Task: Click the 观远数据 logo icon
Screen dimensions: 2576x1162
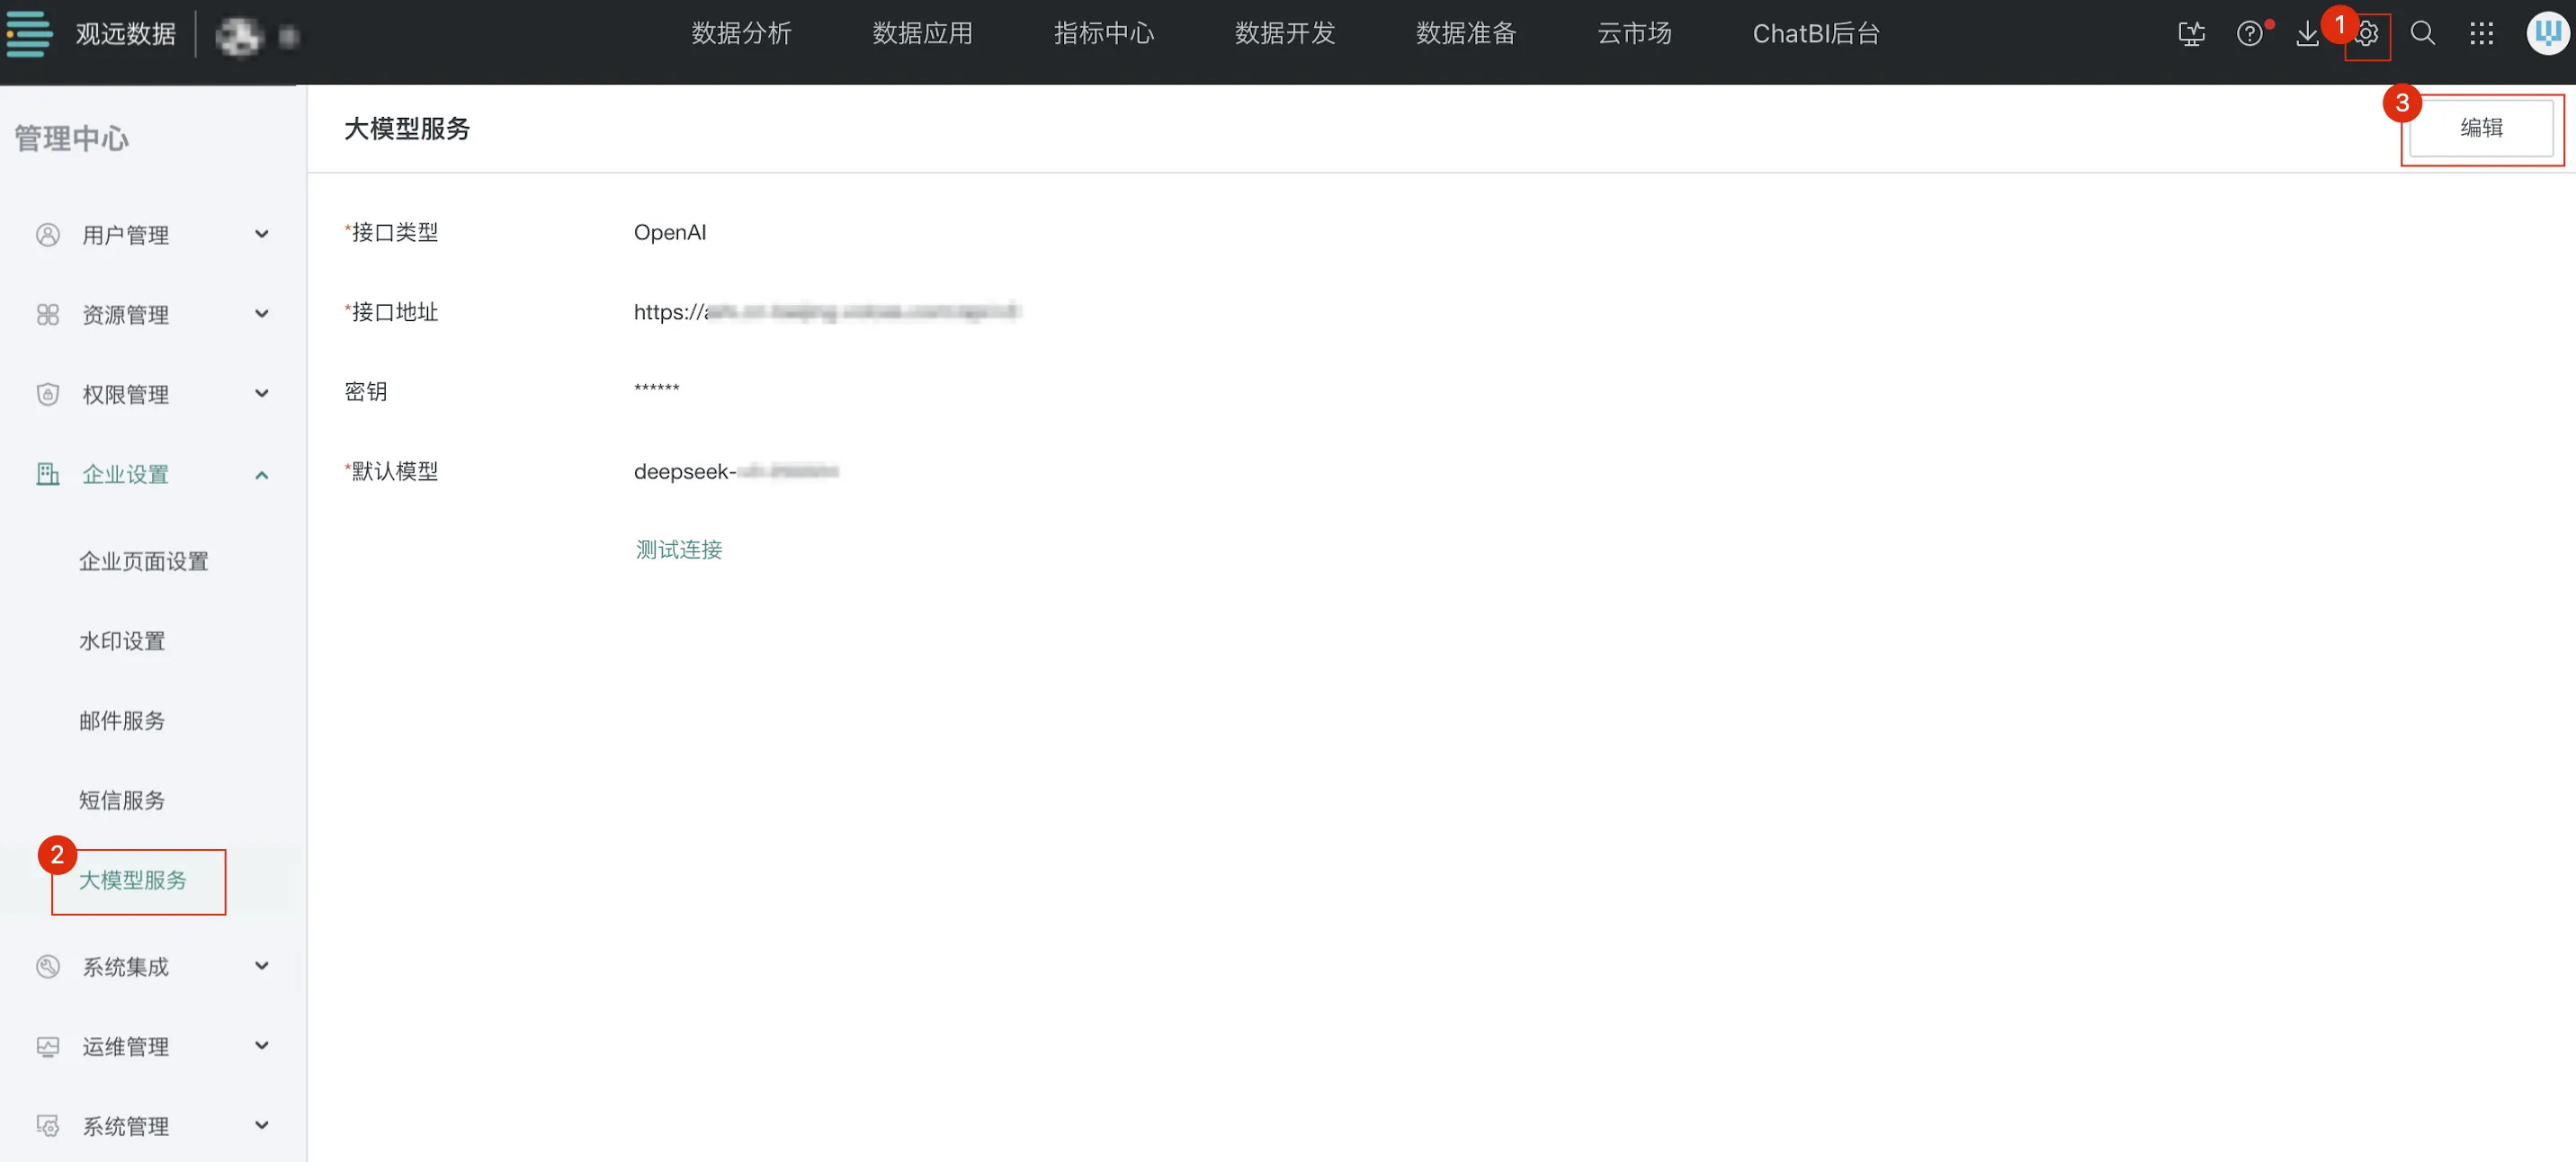Action: coord(30,34)
